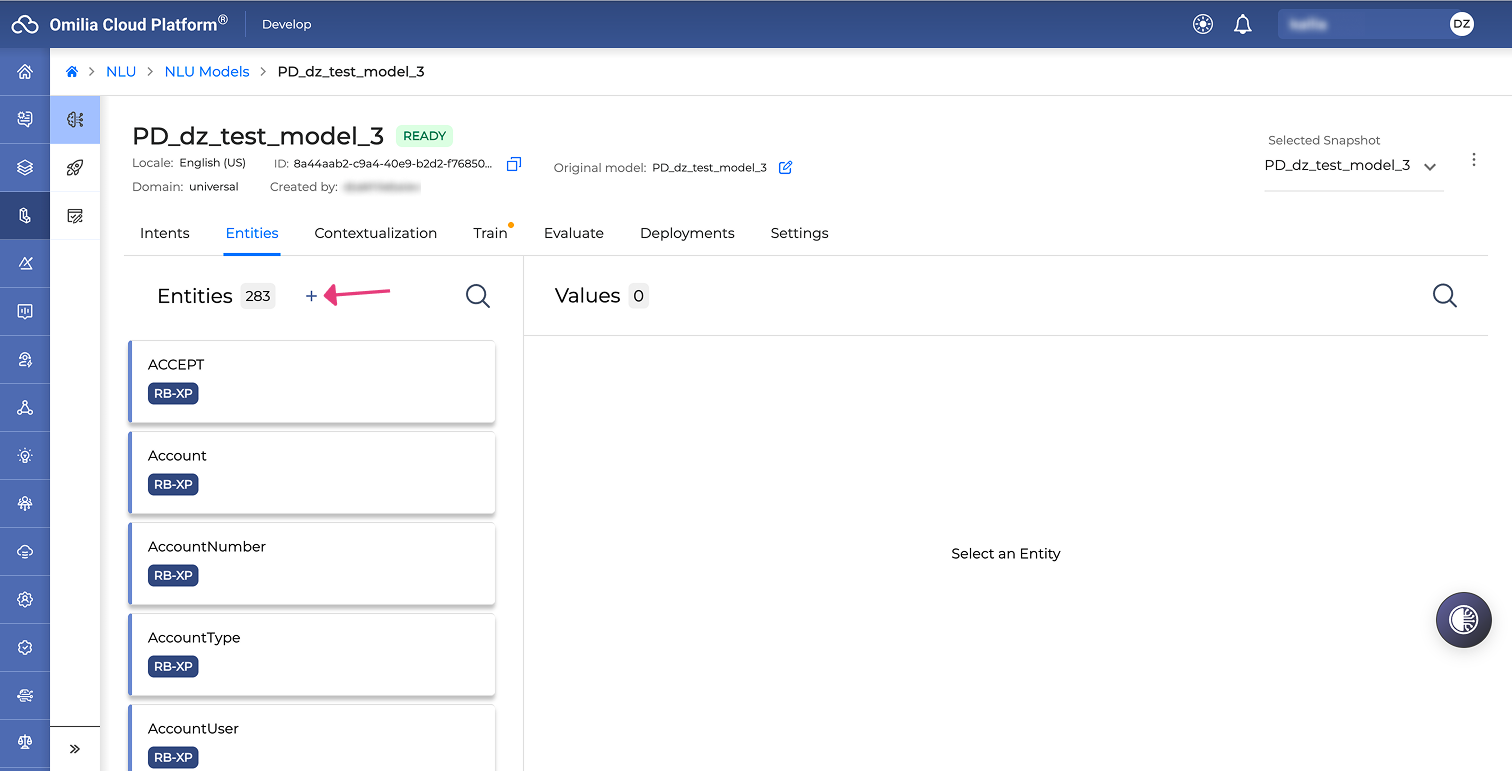Open the Entities search magnifier
The height and width of the screenshot is (771, 1512).
[x=478, y=296]
